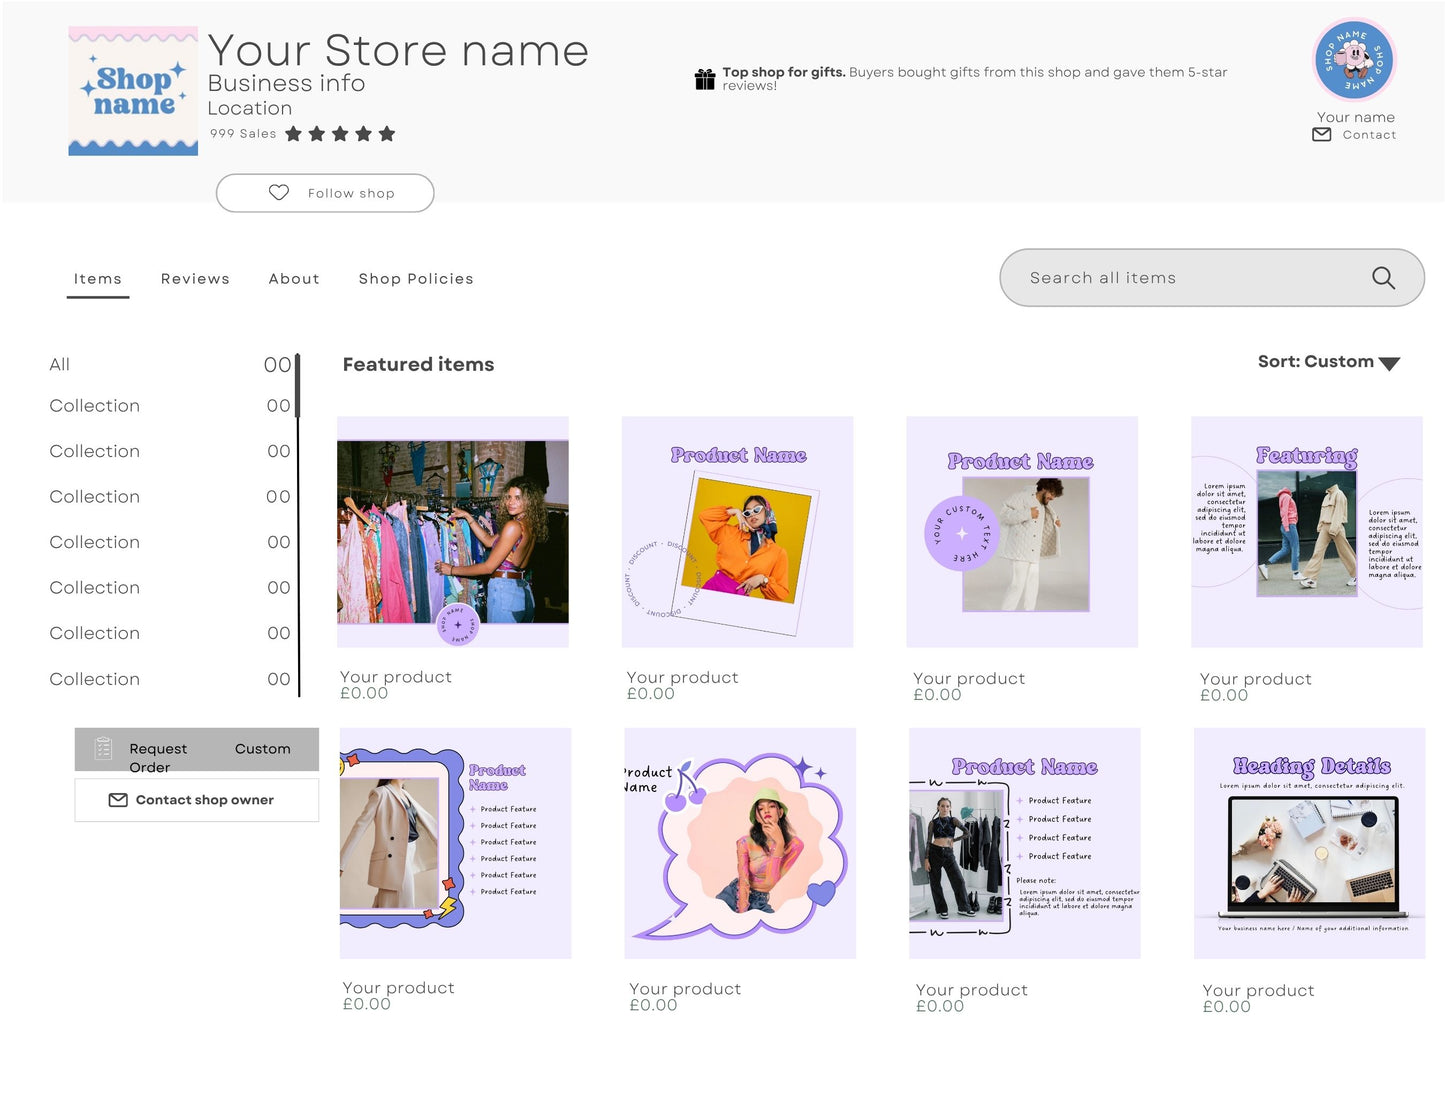Viewport: 1445px width, 1097px height.
Task: Toggle the Follow shop button
Action: [x=325, y=193]
